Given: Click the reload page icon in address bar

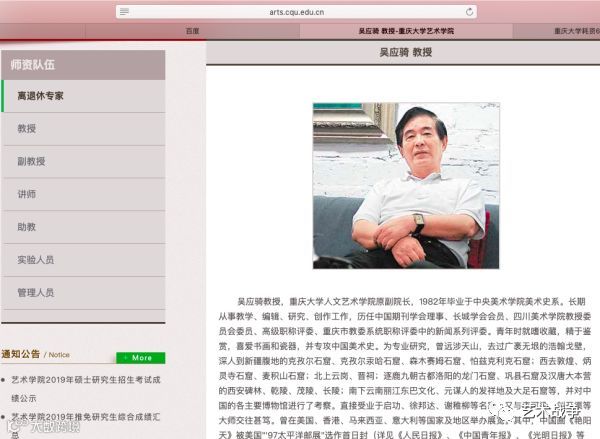Looking at the screenshot, I should point(469,12).
